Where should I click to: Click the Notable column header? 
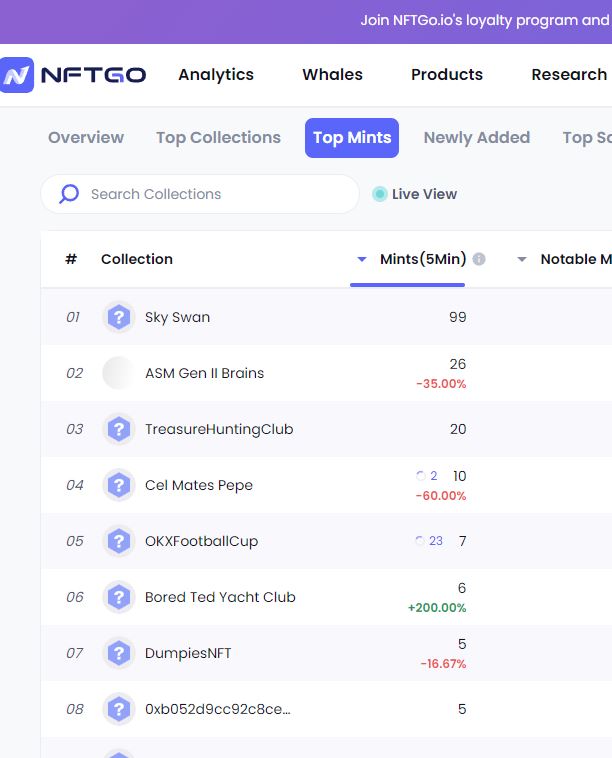576,259
